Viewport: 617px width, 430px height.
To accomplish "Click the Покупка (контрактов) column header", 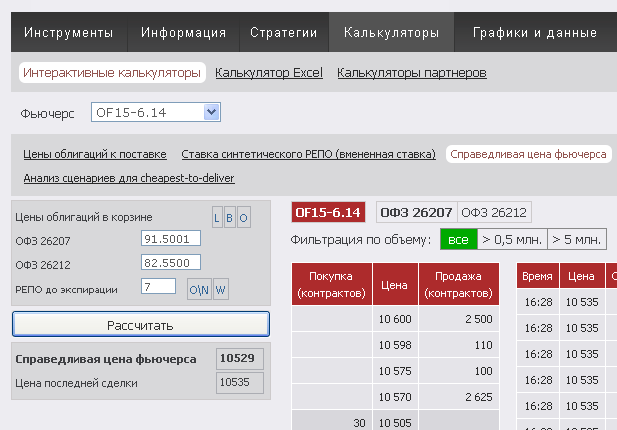I will click(x=332, y=284).
